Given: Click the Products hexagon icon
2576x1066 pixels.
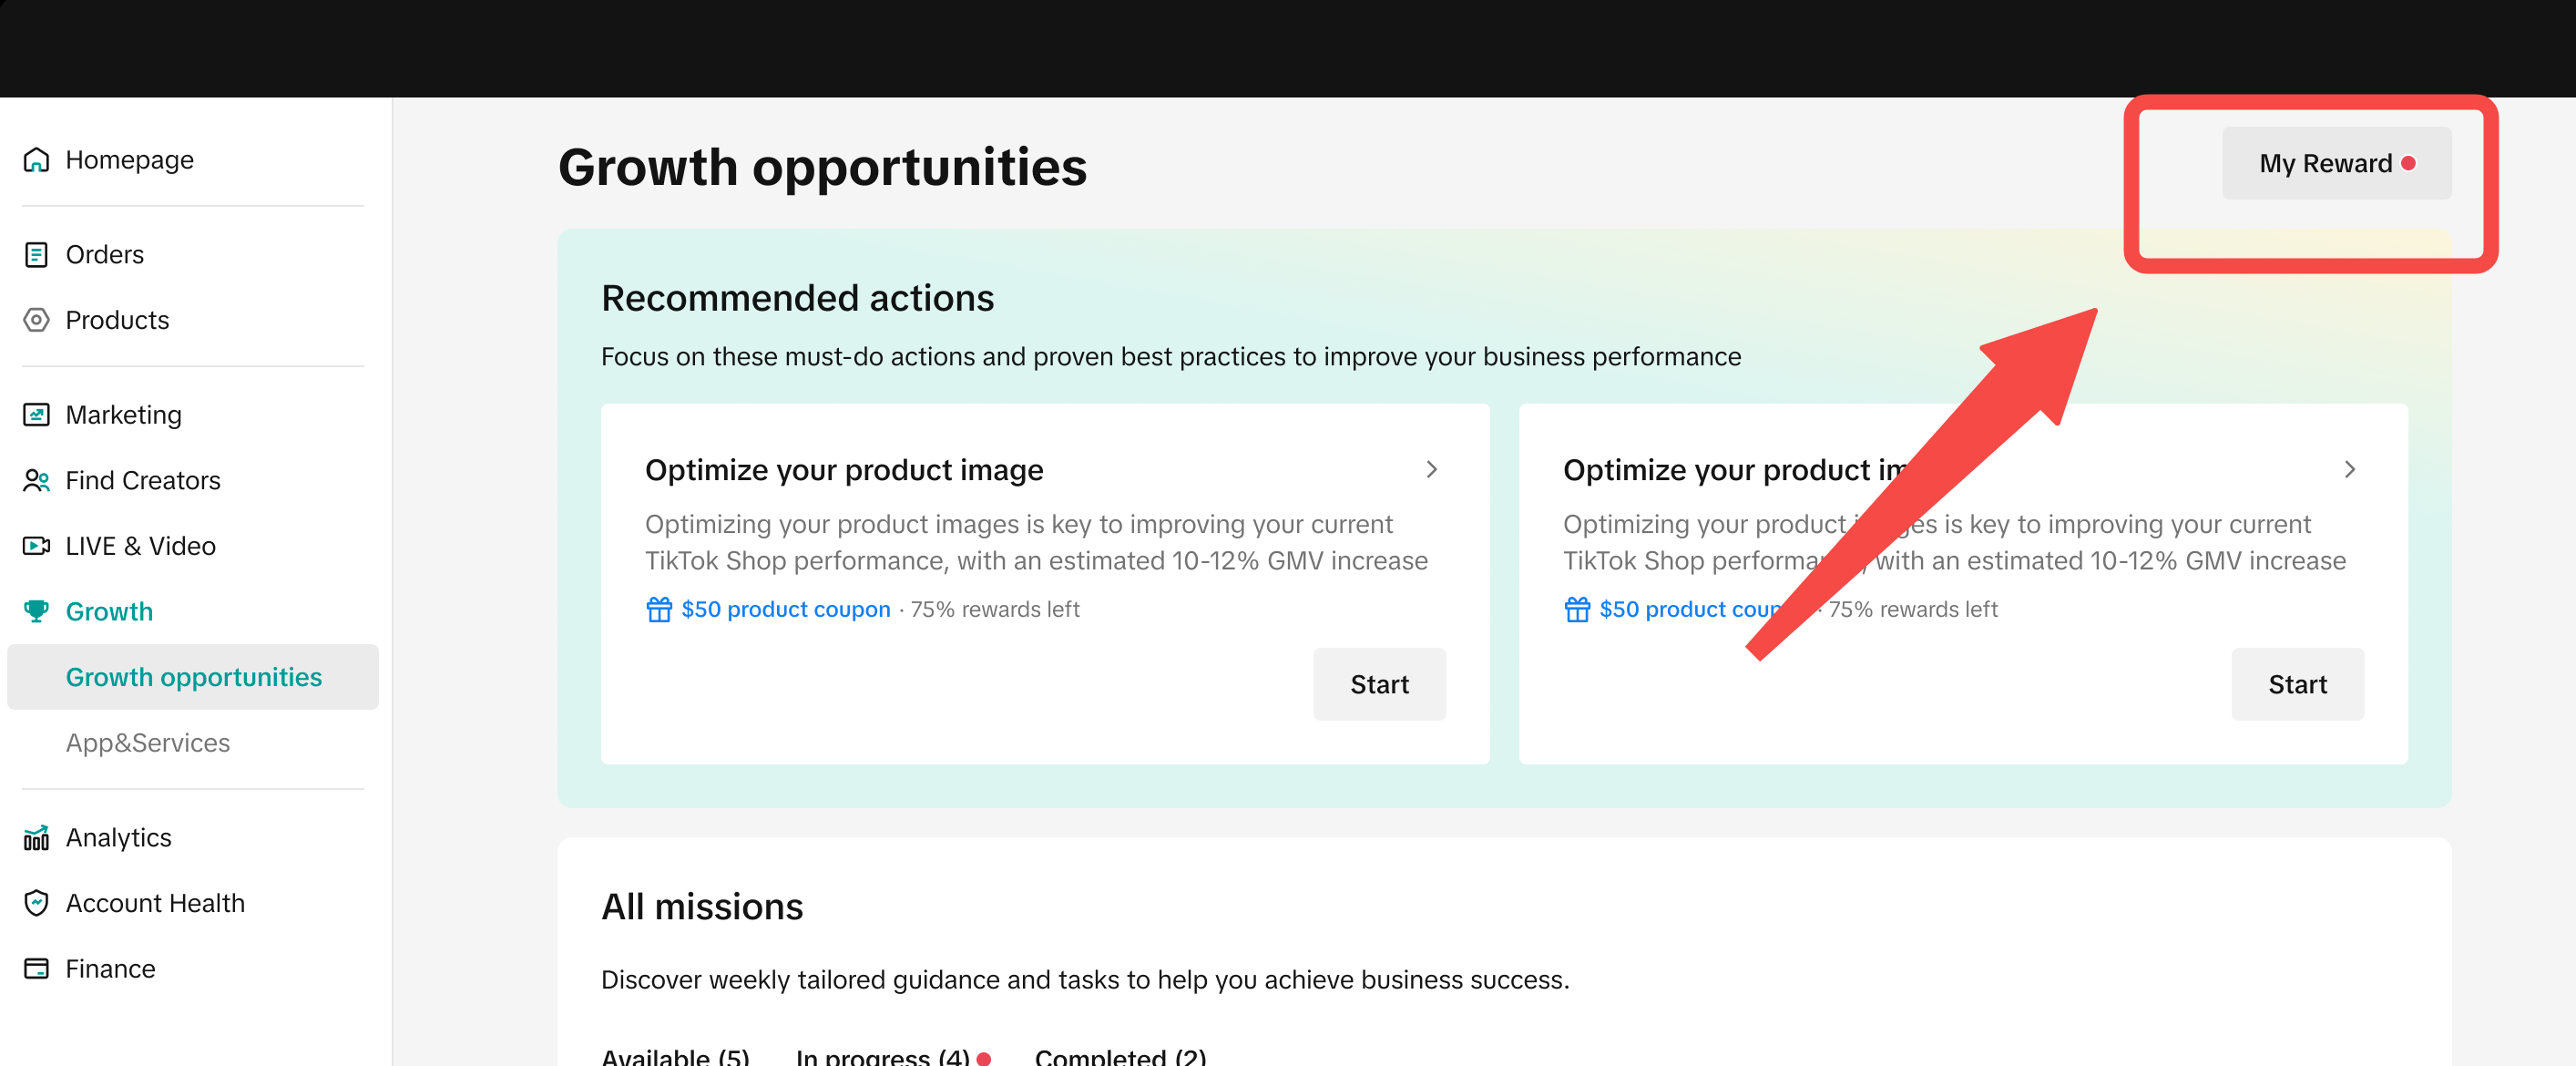Looking at the screenshot, I should 36,320.
